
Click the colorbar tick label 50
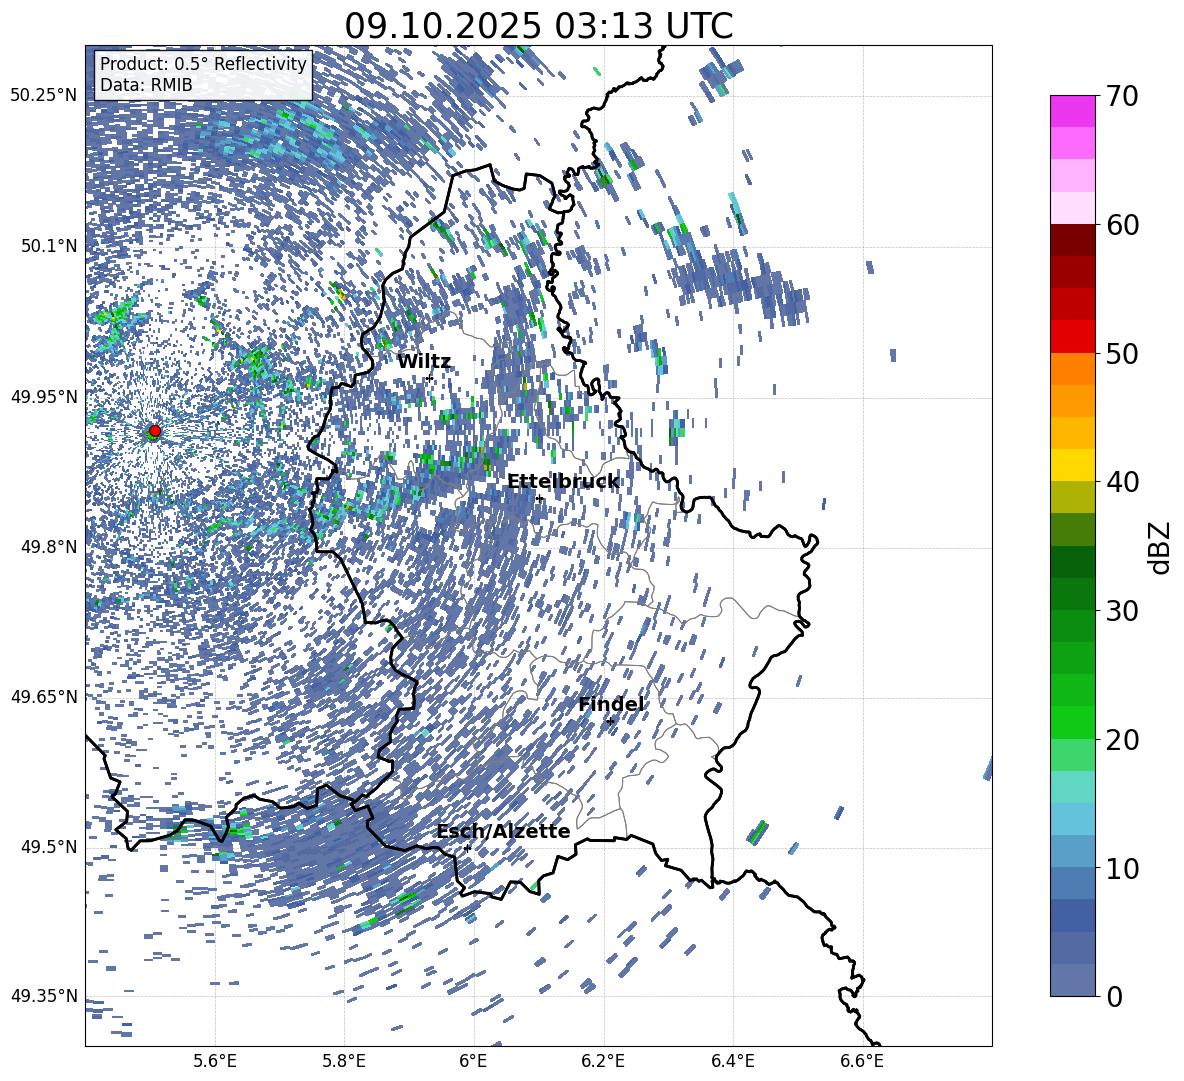(x=1122, y=354)
